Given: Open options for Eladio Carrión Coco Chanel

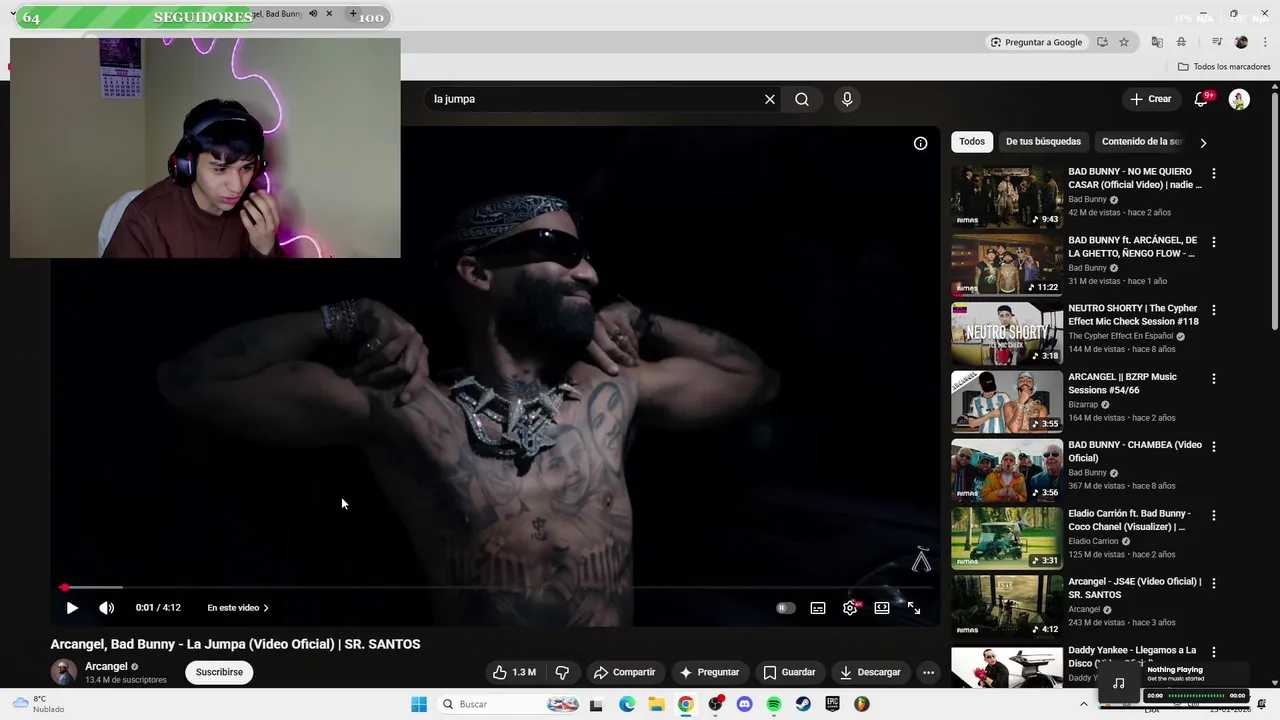Looking at the screenshot, I should point(1214,515).
